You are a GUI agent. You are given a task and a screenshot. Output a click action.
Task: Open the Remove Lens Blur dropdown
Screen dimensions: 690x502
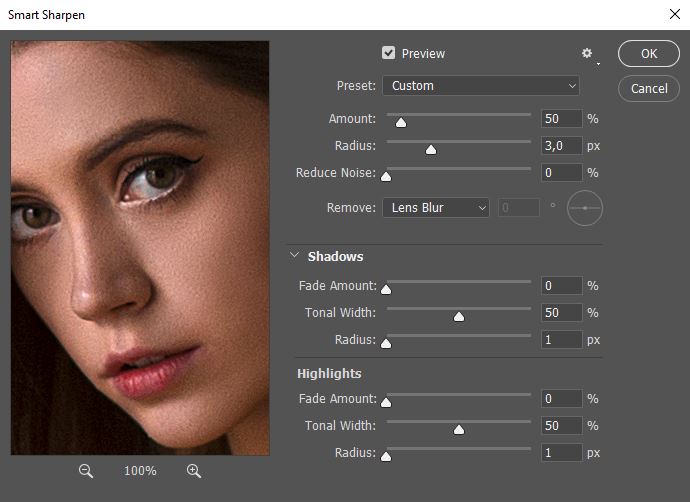point(436,208)
